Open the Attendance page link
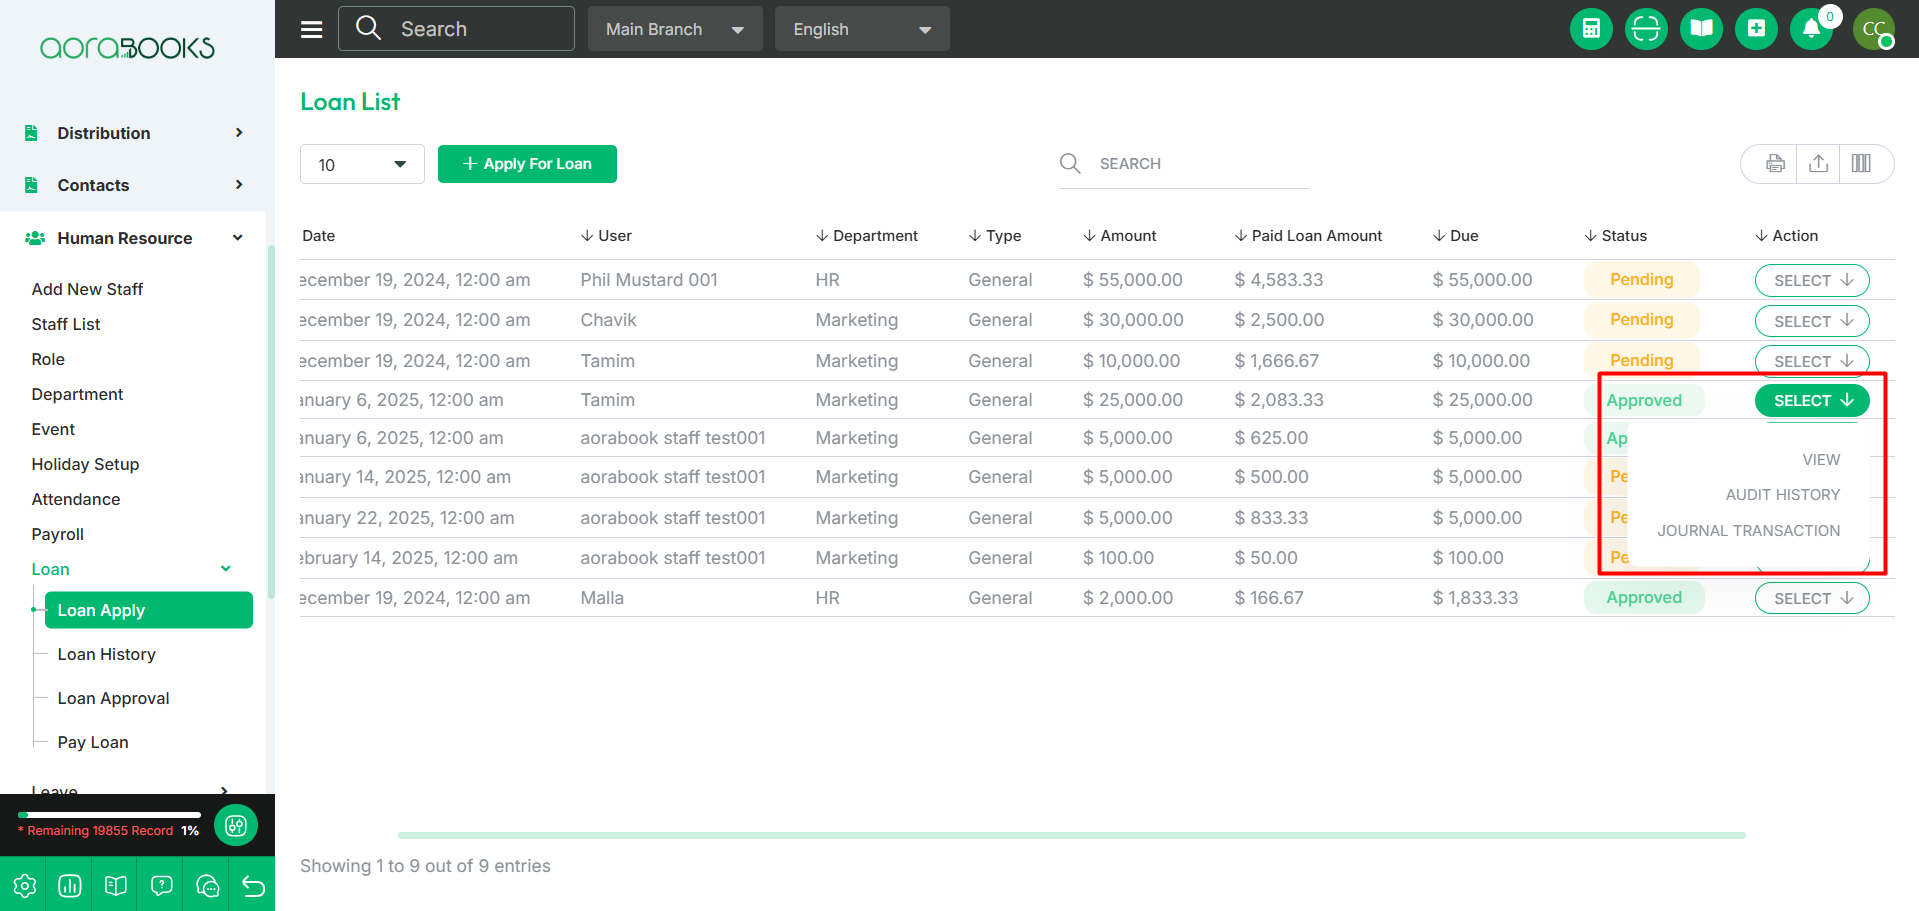Image resolution: width=1919 pixels, height=911 pixels. pyautogui.click(x=76, y=499)
